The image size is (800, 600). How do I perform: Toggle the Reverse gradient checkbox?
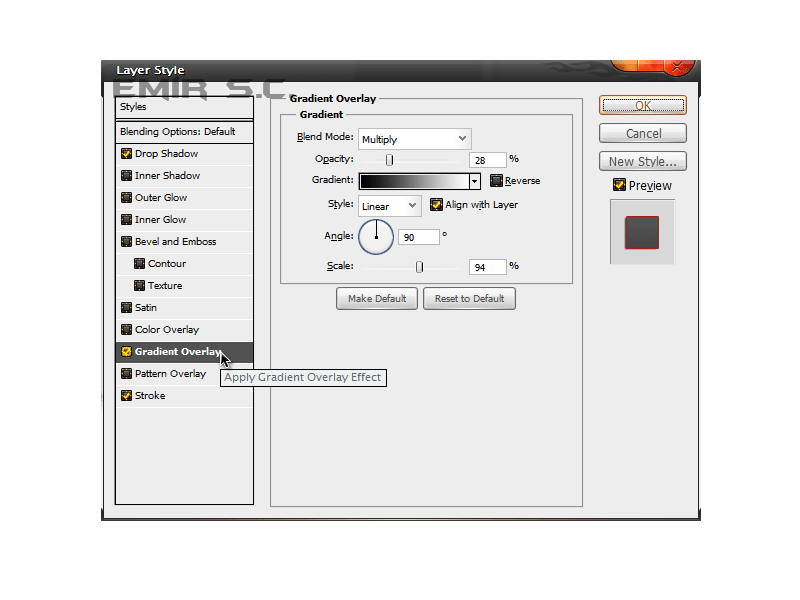(496, 181)
